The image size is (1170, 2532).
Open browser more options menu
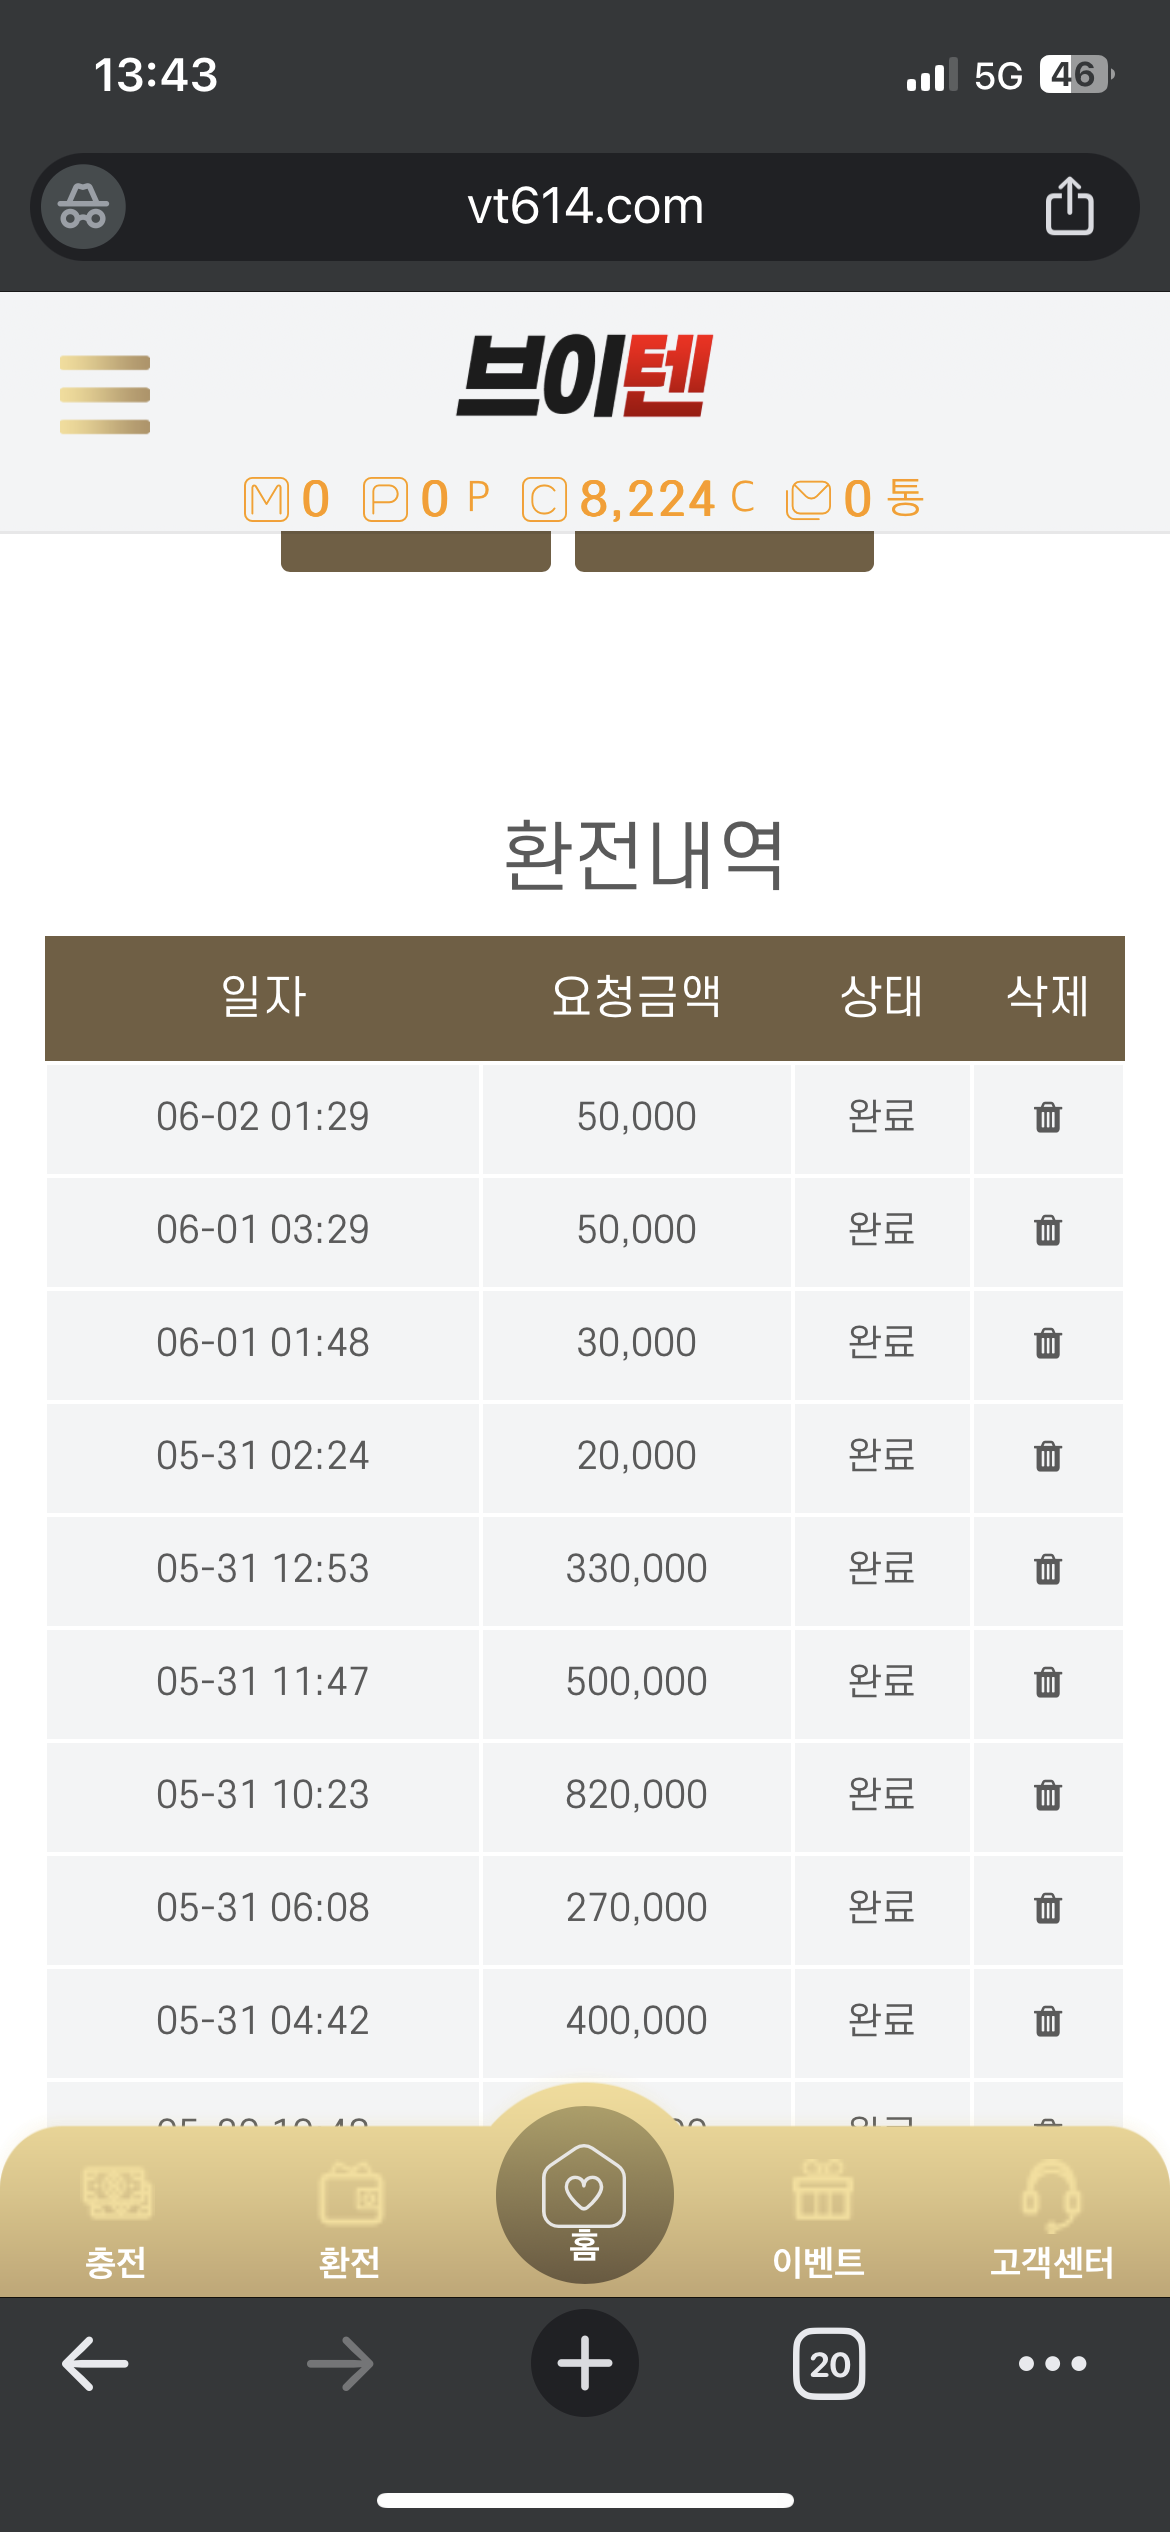coord(1052,2363)
